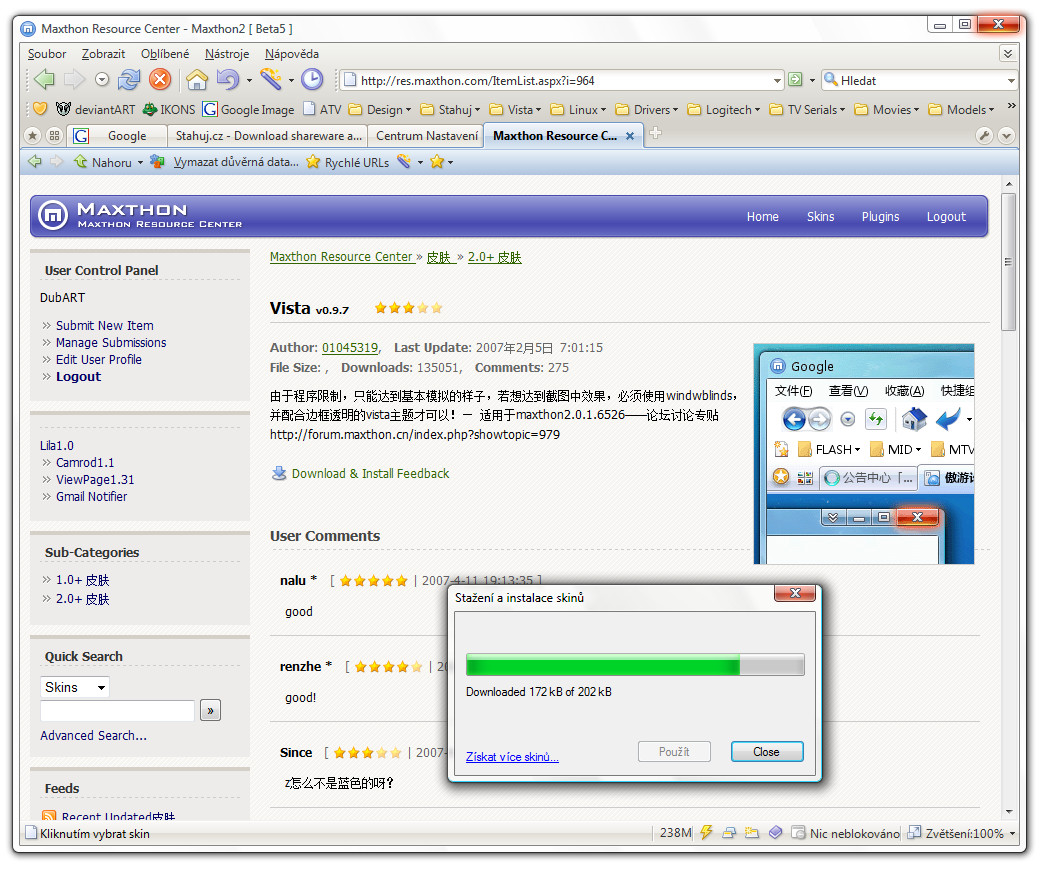Show more bookmarks with the double chevron

pos(1011,105)
